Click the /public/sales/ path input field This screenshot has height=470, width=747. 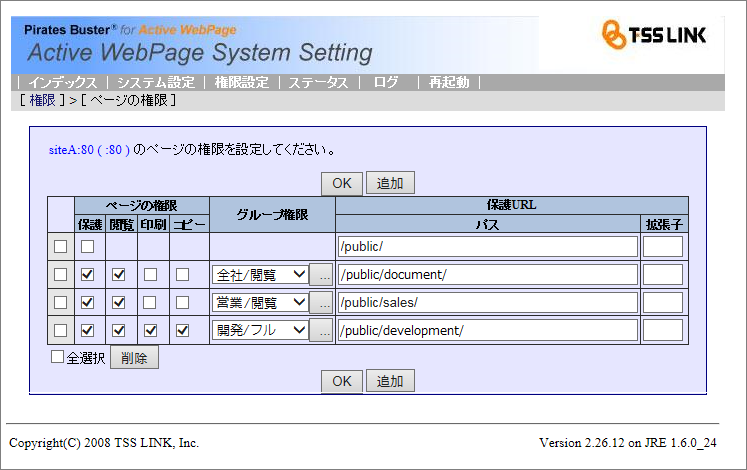coord(488,303)
